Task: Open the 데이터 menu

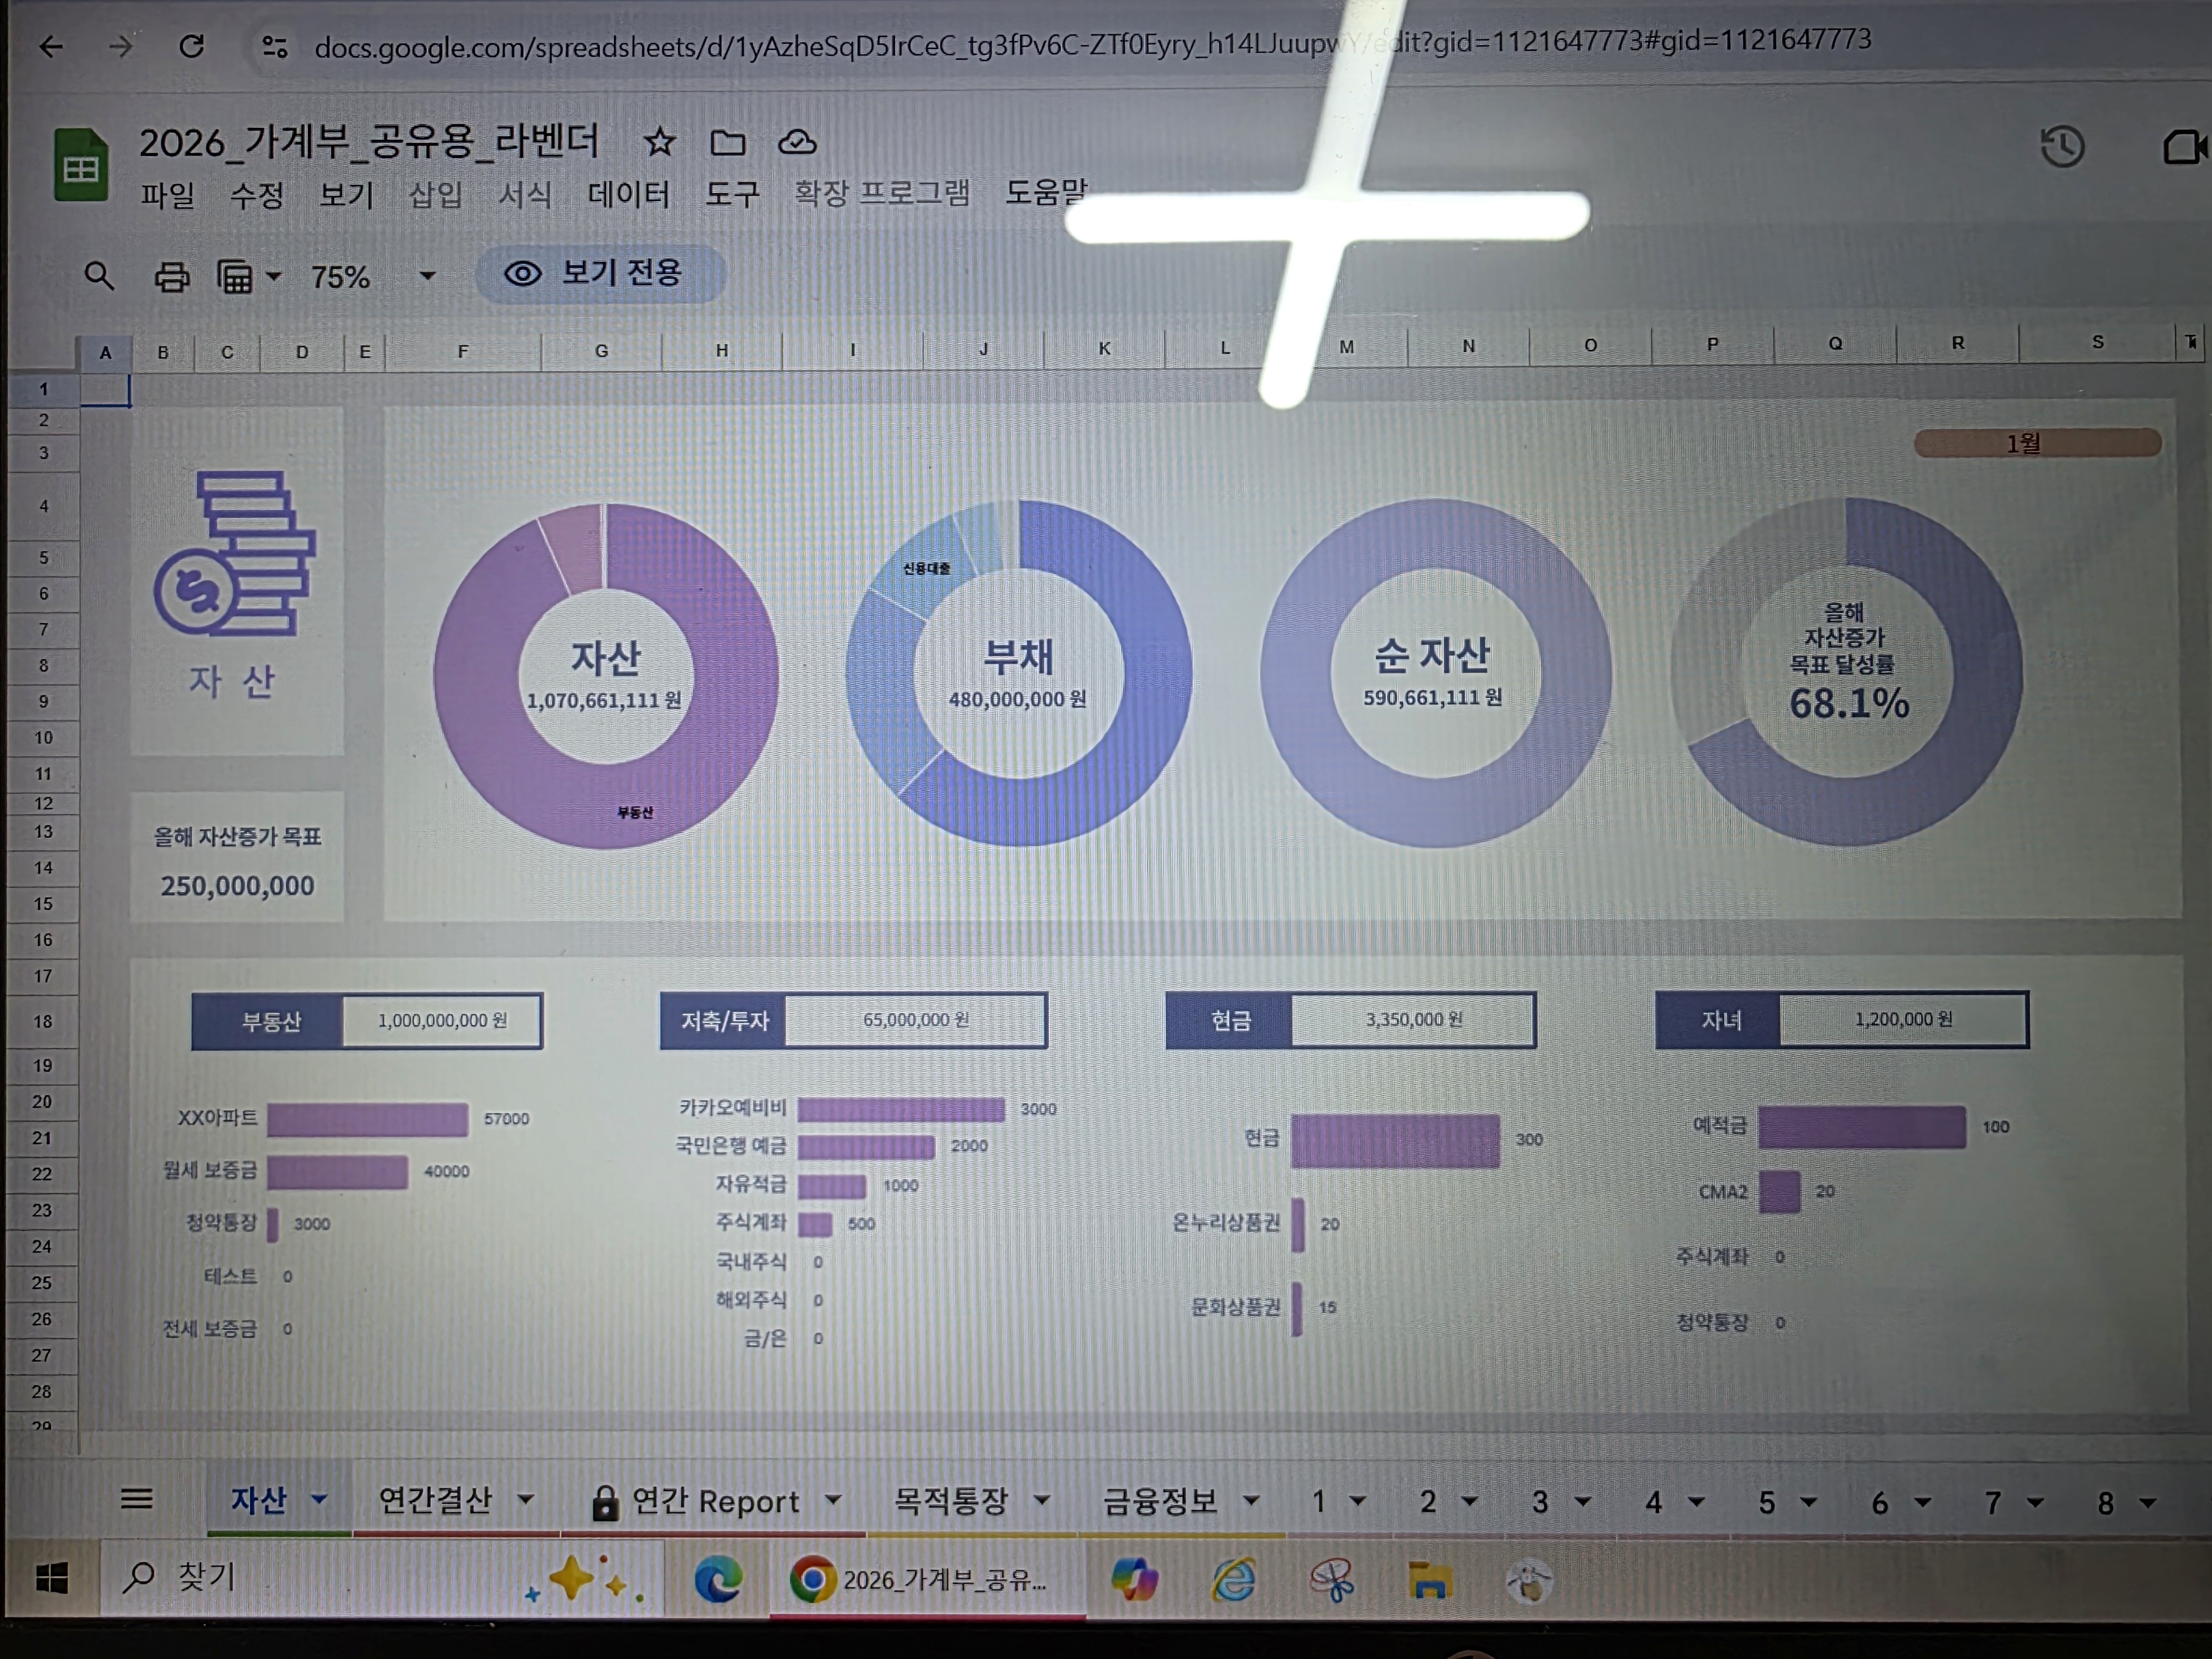Action: 629,193
